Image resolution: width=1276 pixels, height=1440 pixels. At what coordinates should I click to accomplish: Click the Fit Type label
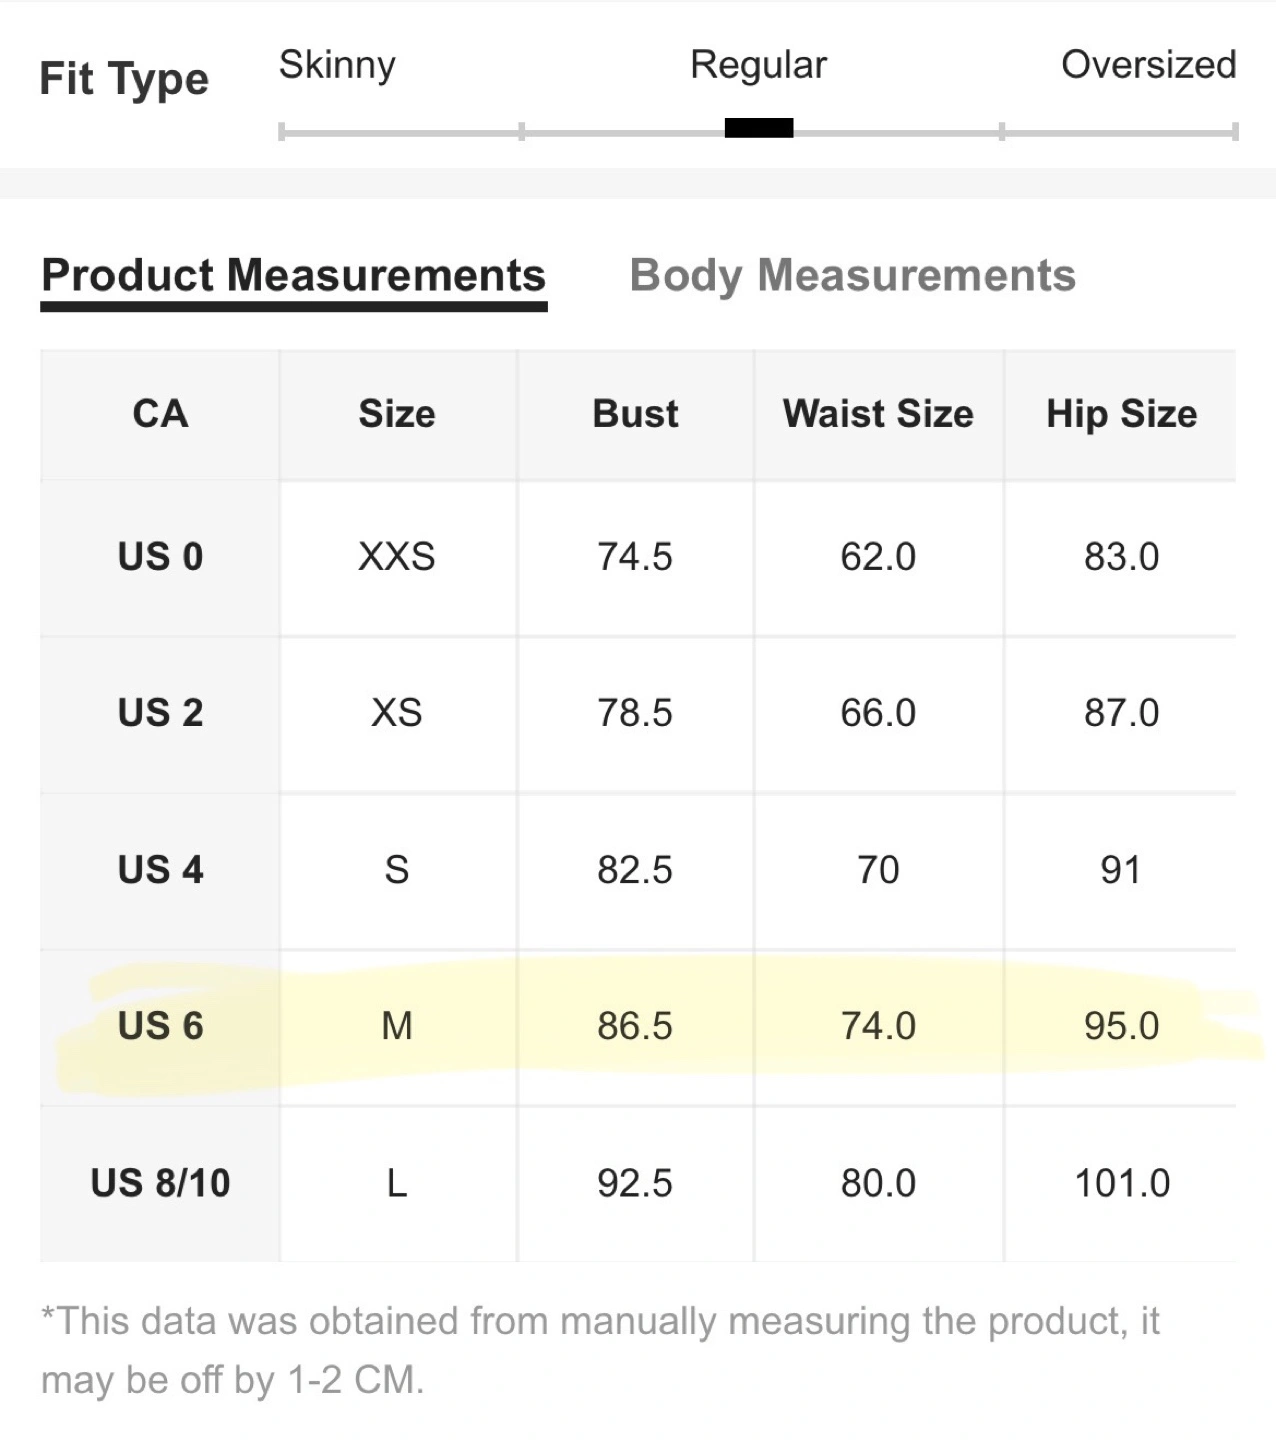(x=124, y=79)
